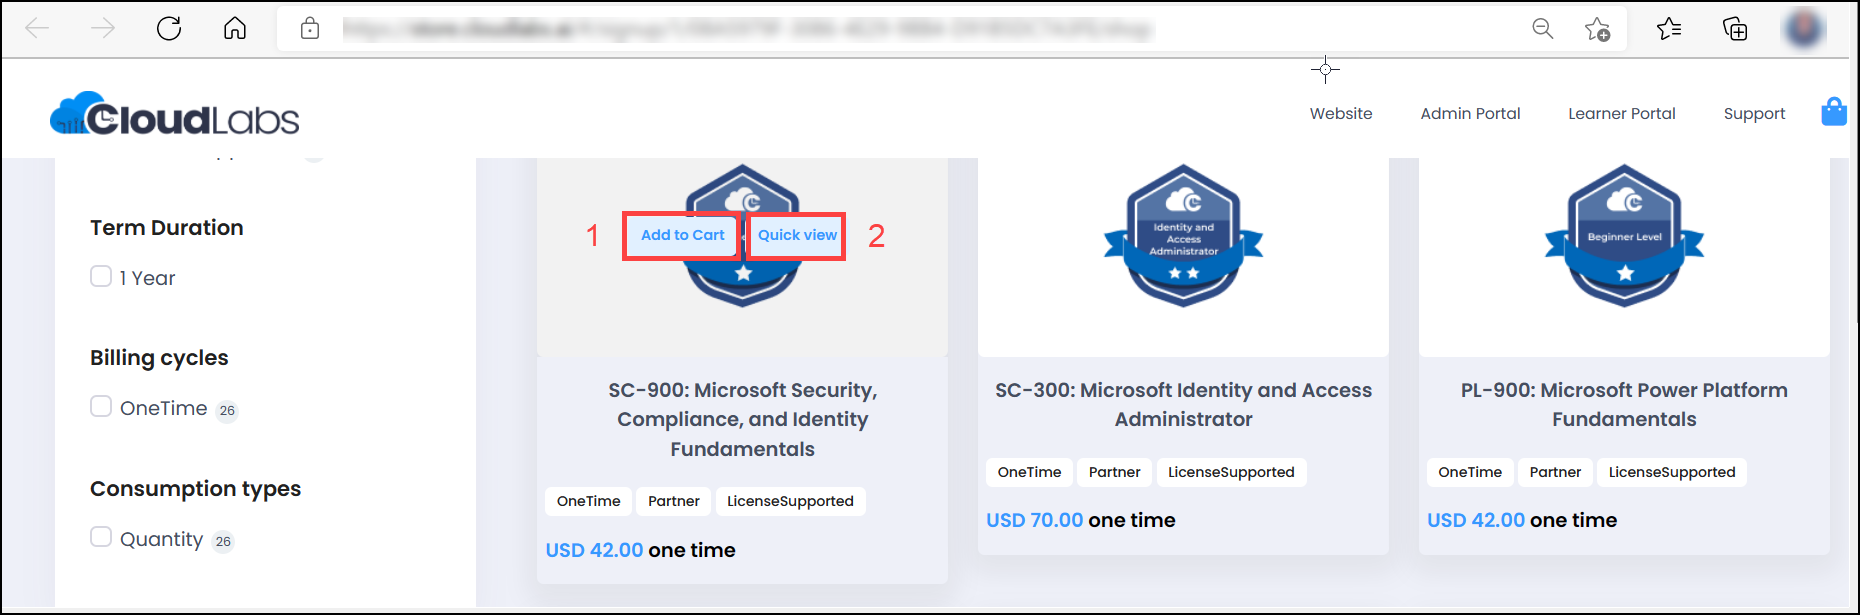Viewport: 1860px width, 615px height.
Task: Open the browser profile avatar
Action: pyautogui.click(x=1804, y=28)
